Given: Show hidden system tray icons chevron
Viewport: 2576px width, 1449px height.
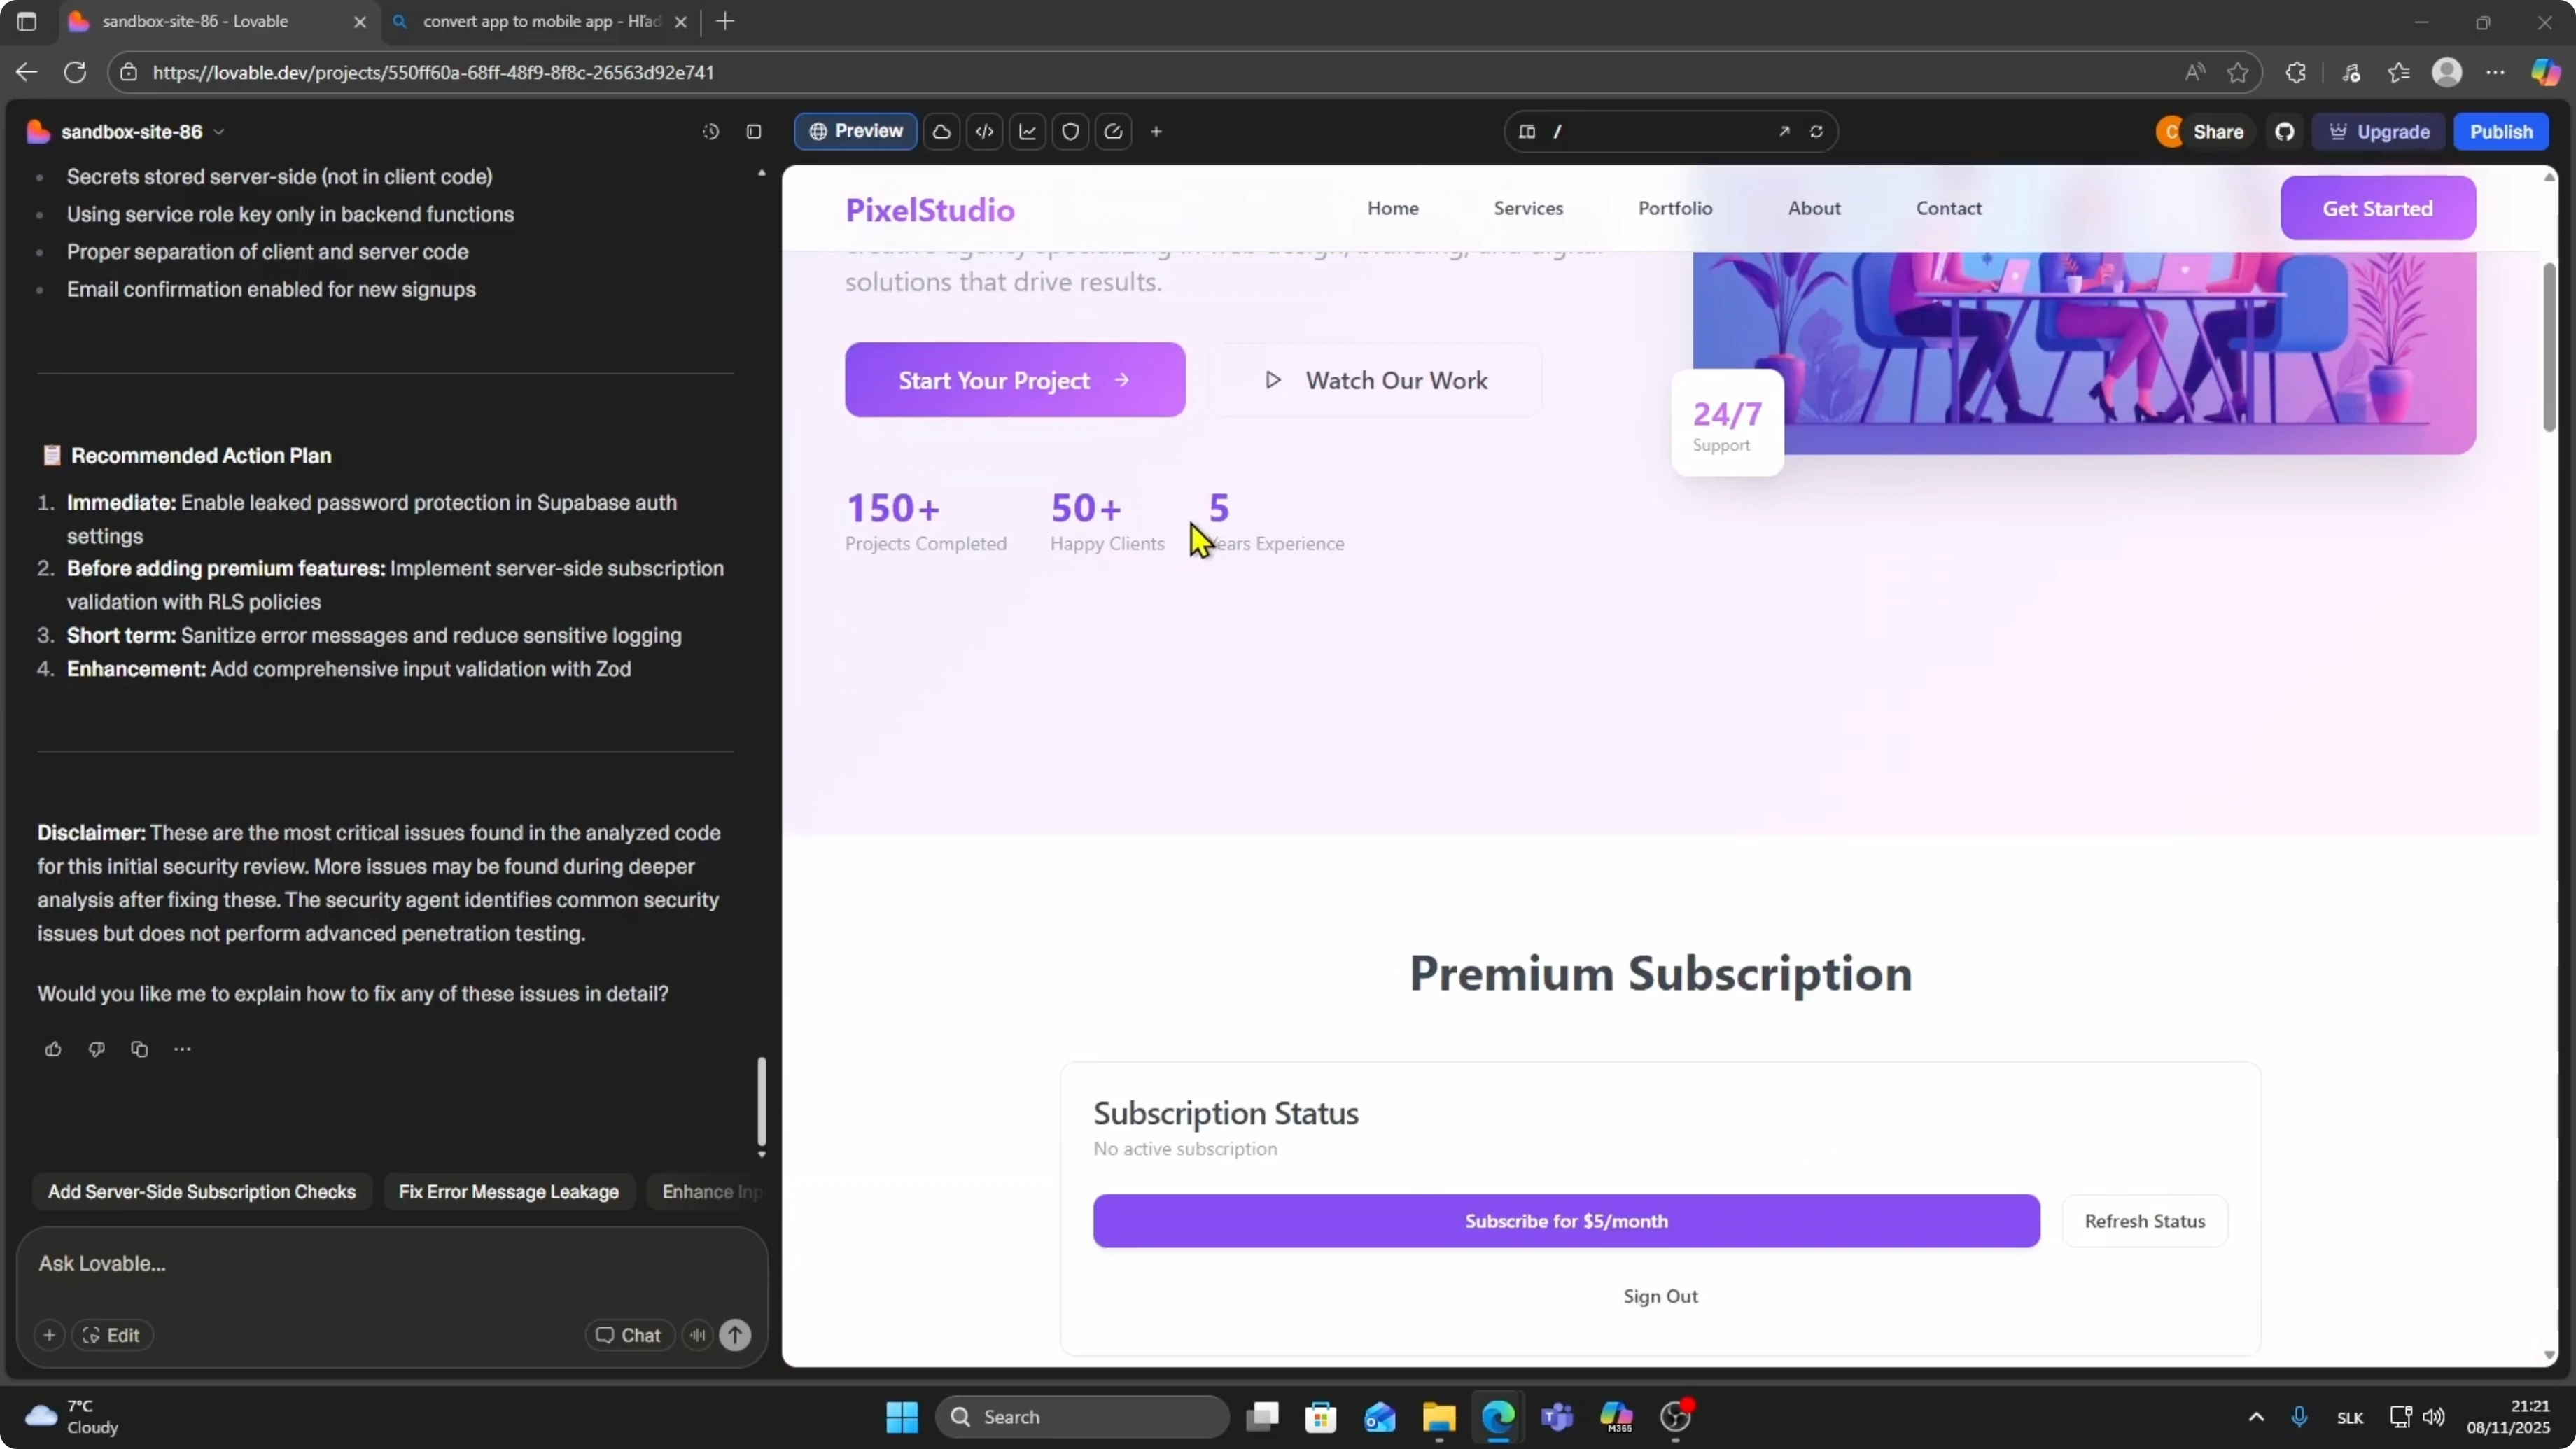Looking at the screenshot, I should click(2256, 1417).
